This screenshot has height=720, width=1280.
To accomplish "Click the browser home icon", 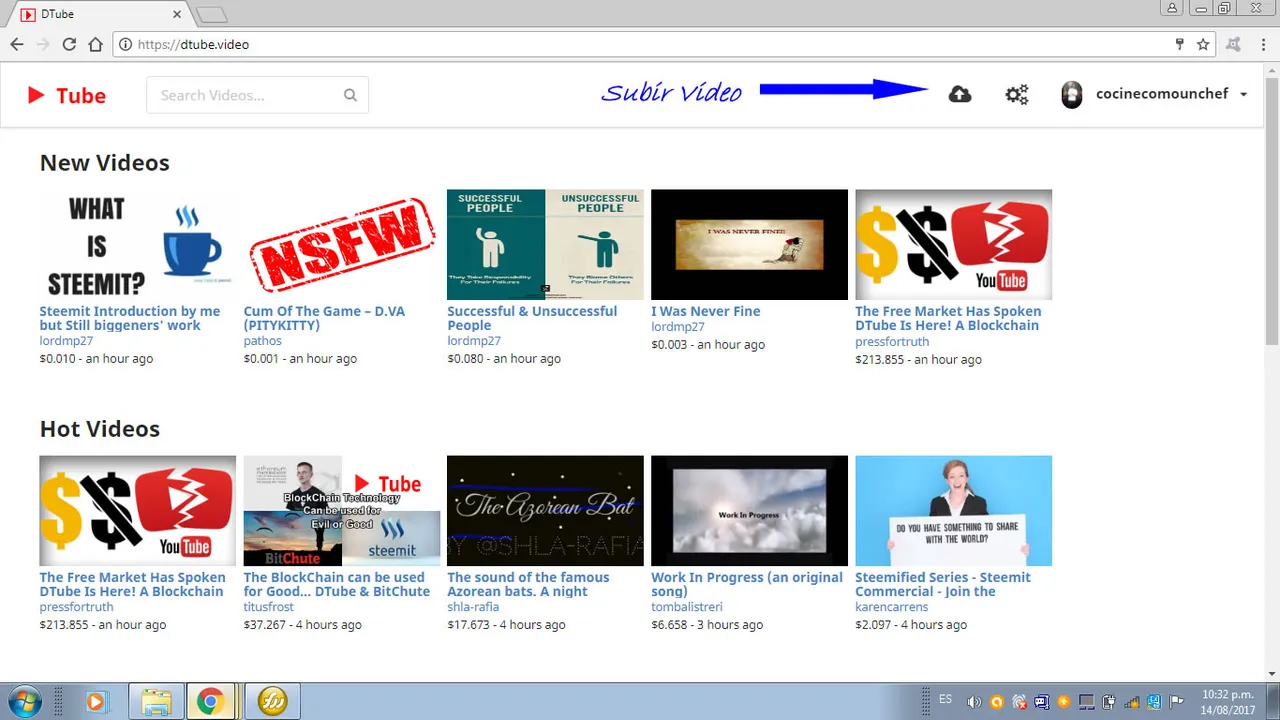I will [x=95, y=44].
